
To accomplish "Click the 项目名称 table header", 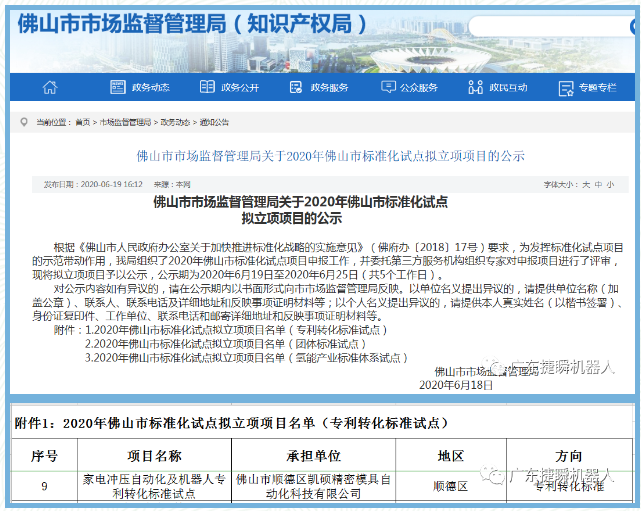I will click(154, 456).
